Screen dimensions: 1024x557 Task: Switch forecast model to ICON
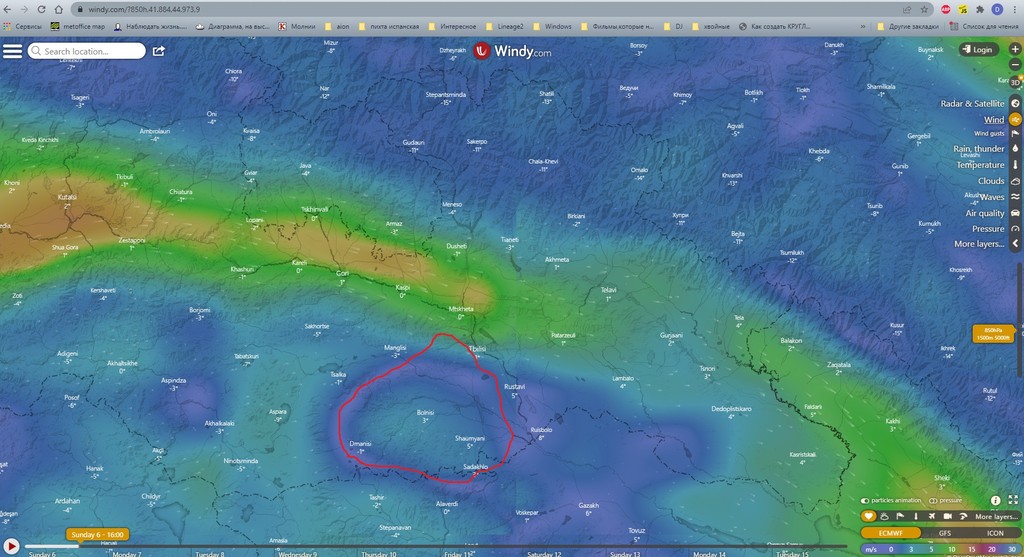tap(995, 533)
